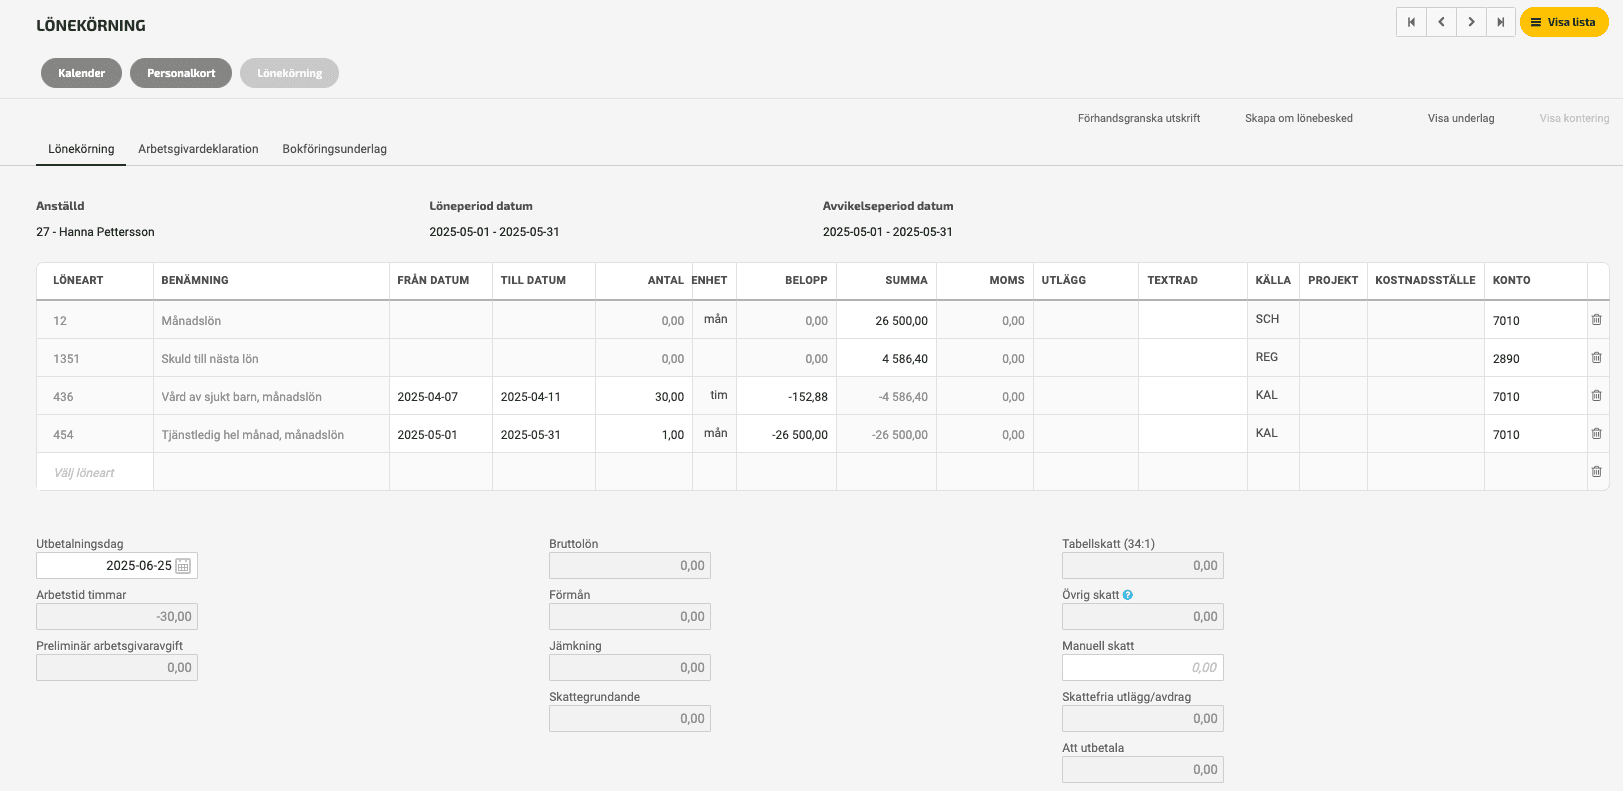Click Vård av sjukt barn, månadslön
This screenshot has height=791, width=1623.
pyautogui.click(x=241, y=397)
